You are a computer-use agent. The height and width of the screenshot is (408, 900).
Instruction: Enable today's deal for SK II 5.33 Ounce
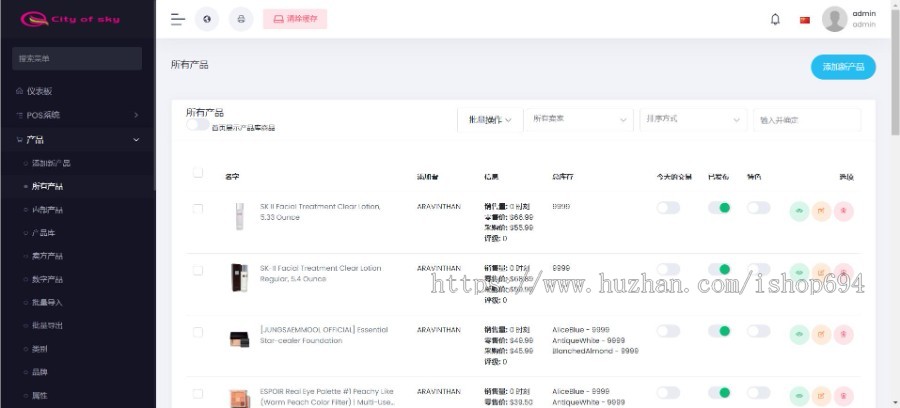click(x=669, y=208)
